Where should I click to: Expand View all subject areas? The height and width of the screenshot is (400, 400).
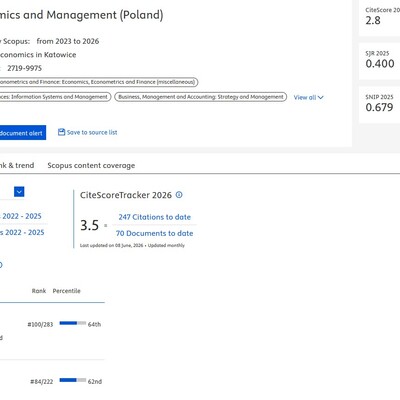[308, 97]
